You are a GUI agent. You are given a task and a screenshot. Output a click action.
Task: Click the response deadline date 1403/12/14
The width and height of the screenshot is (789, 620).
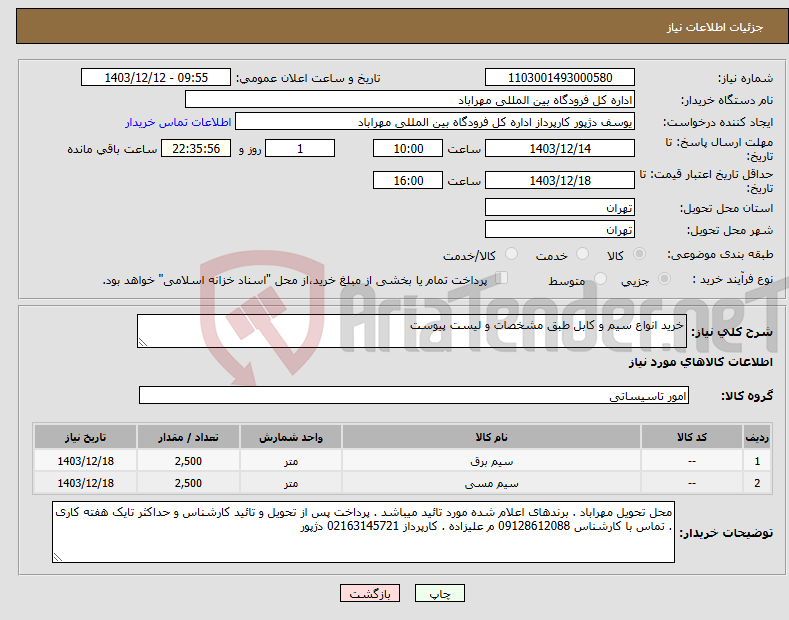[560, 148]
